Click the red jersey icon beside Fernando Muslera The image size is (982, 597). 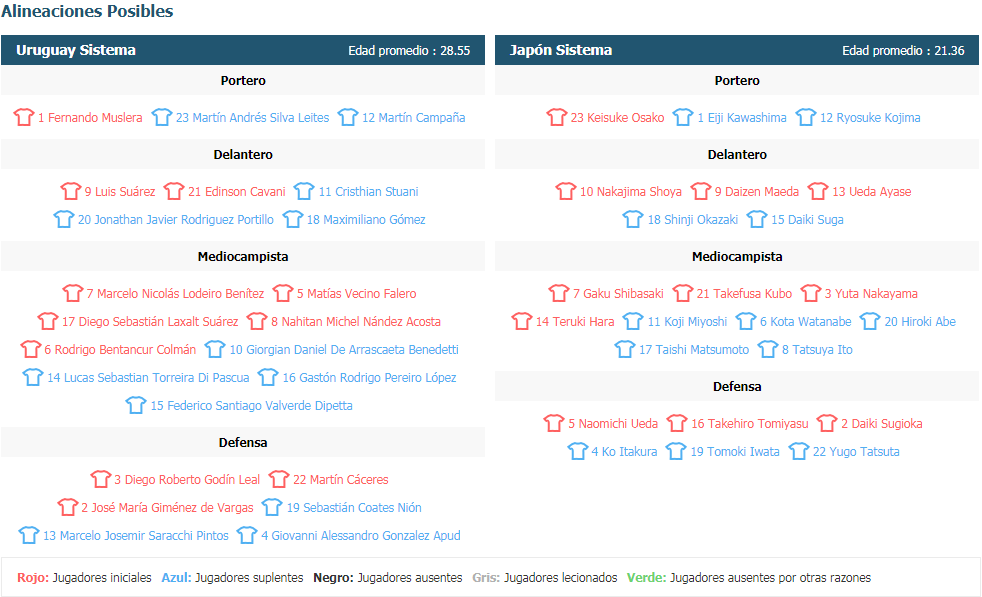click(24, 117)
